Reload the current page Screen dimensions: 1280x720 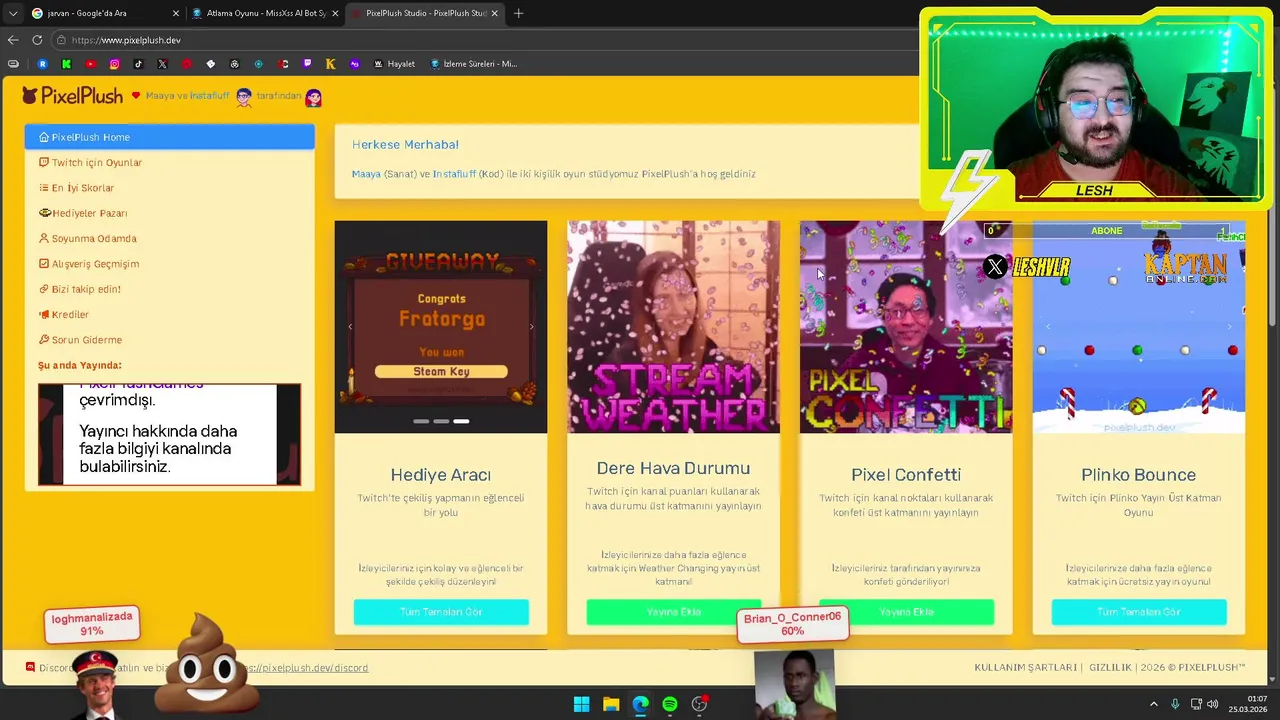click(x=37, y=40)
